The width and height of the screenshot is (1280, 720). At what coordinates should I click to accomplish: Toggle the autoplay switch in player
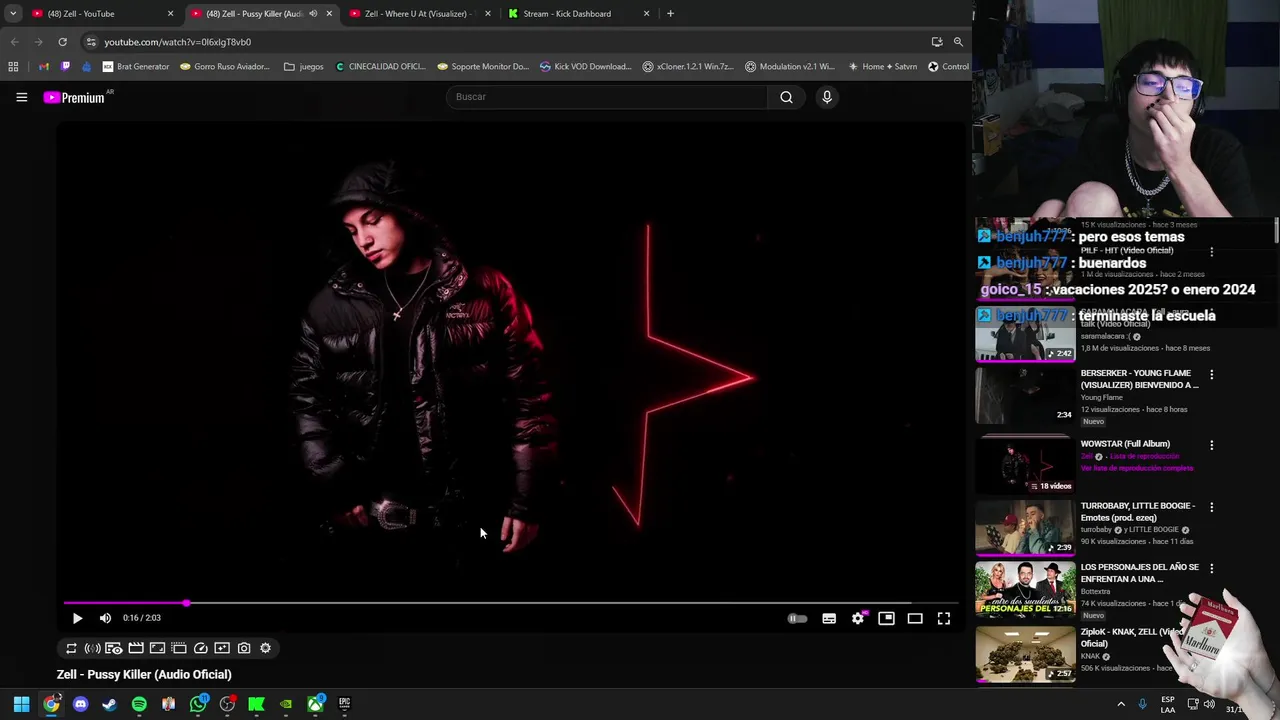pyautogui.click(x=797, y=619)
